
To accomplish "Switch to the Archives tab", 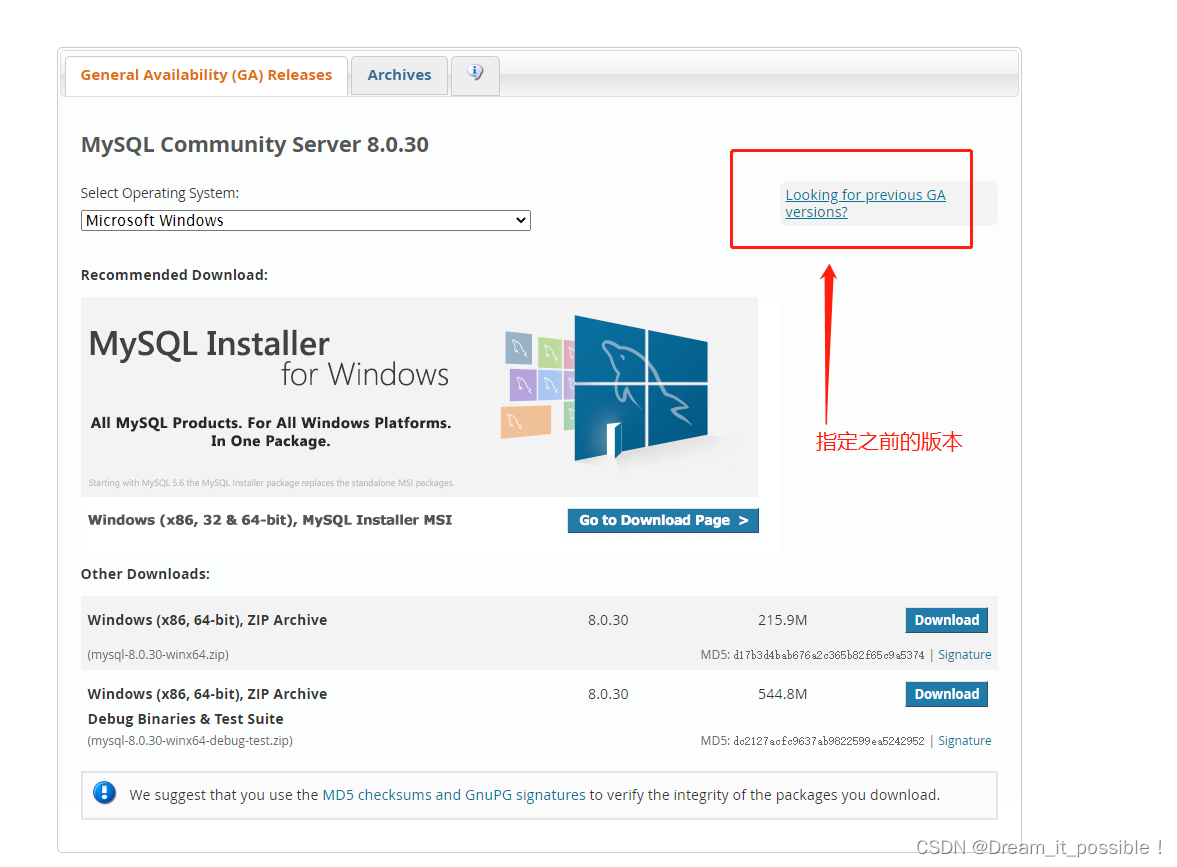I will point(399,76).
